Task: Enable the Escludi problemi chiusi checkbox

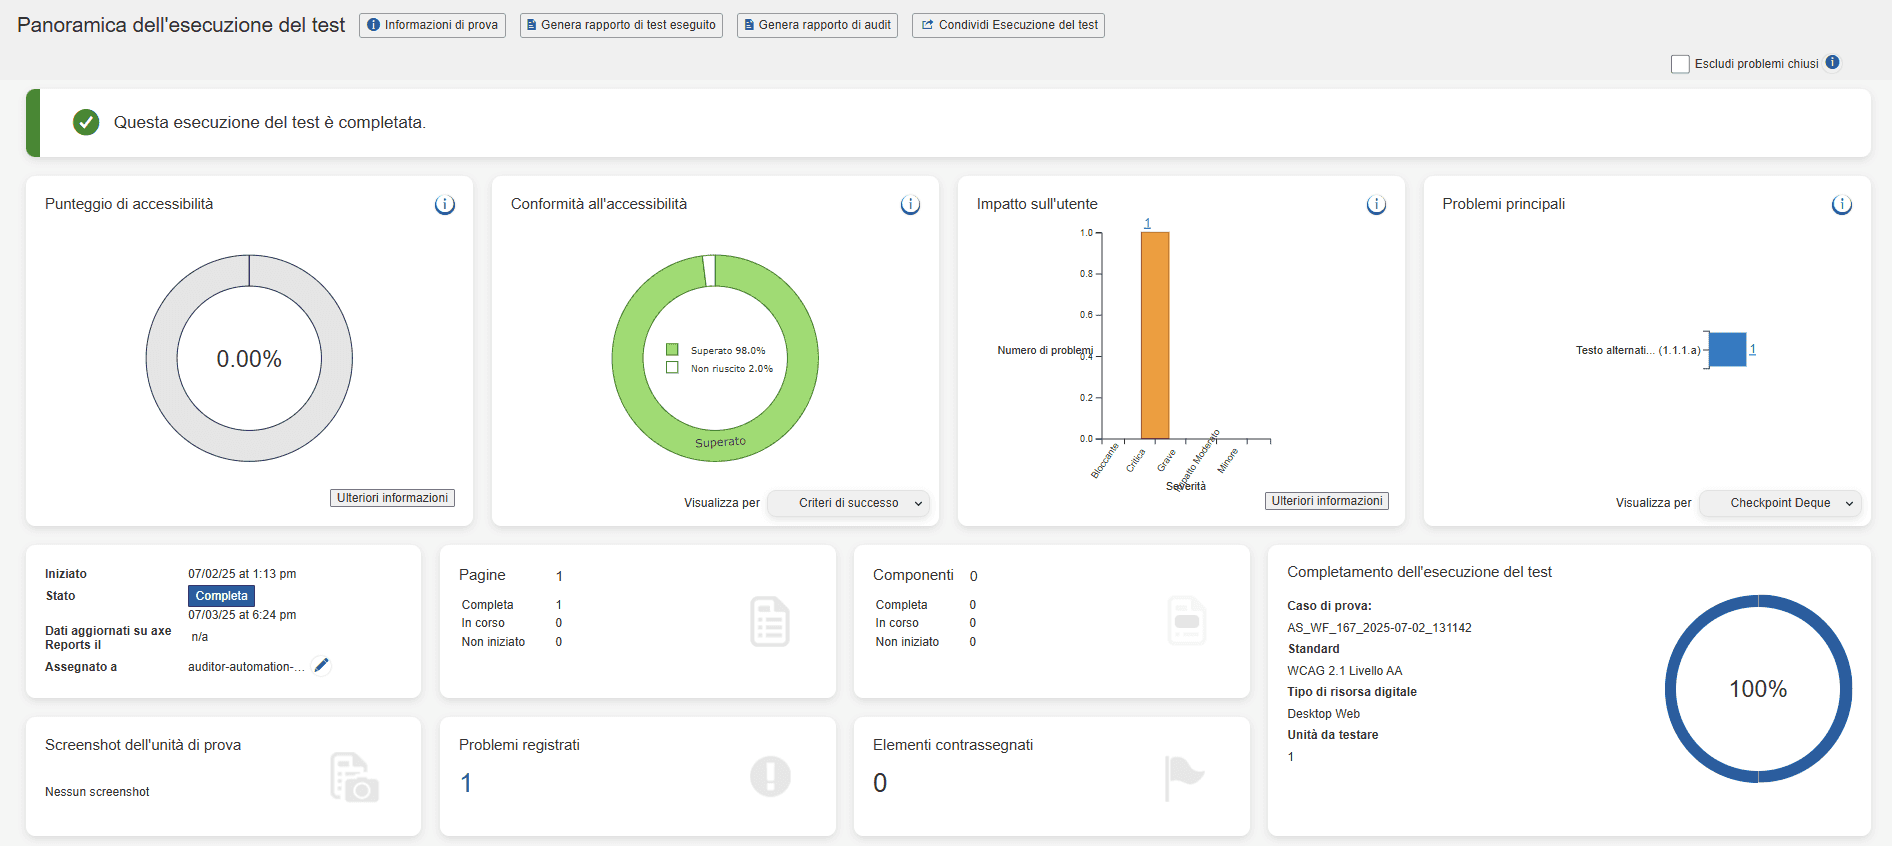Action: tap(1680, 64)
